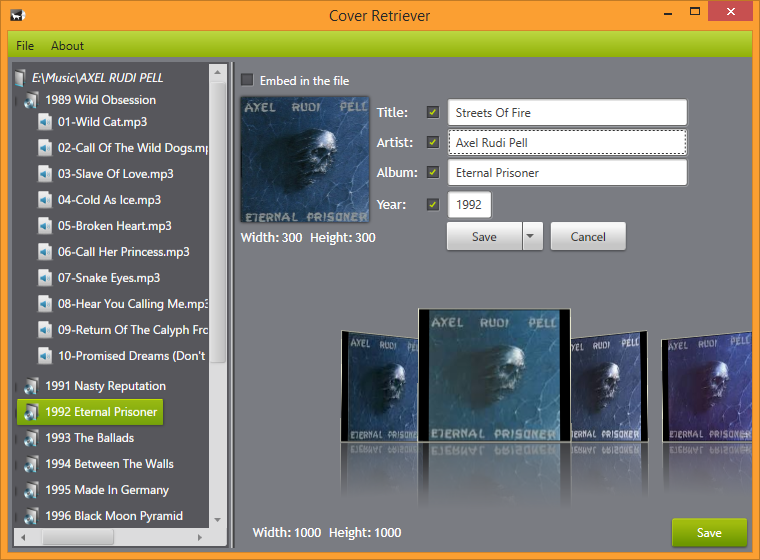Open the About menu
Viewport: 760px width, 560px height.
(67, 46)
